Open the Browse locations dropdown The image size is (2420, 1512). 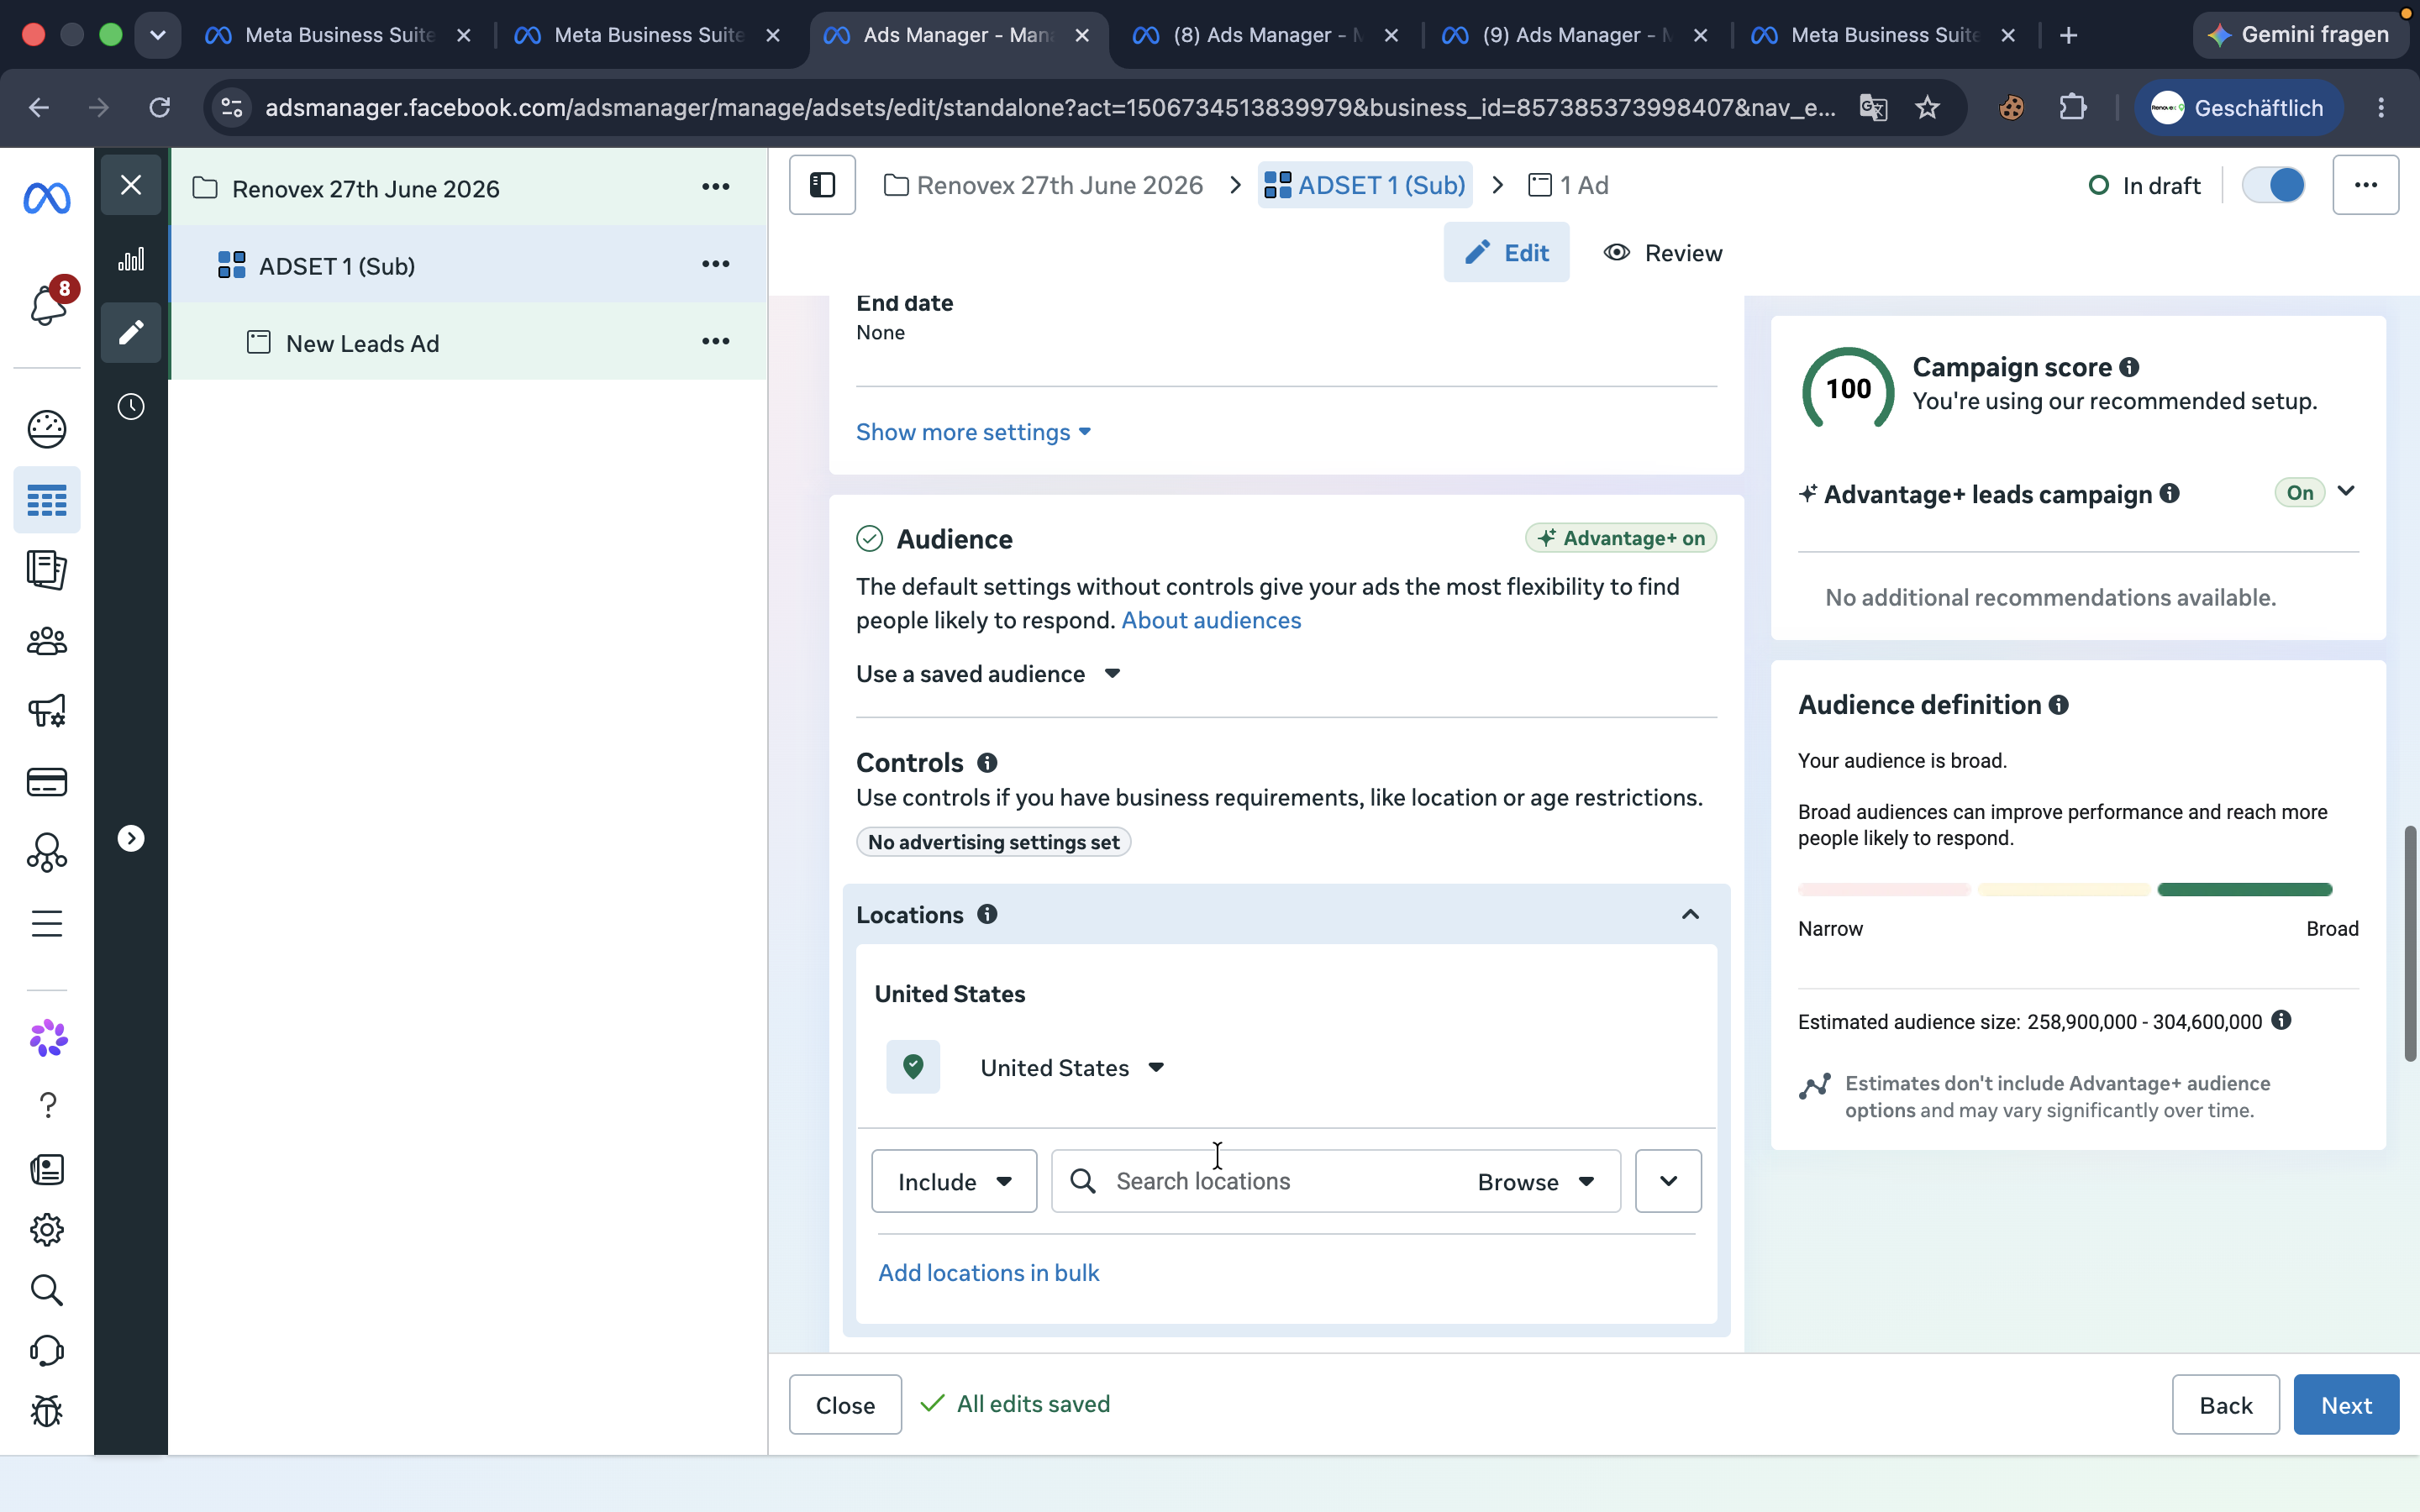point(1536,1181)
